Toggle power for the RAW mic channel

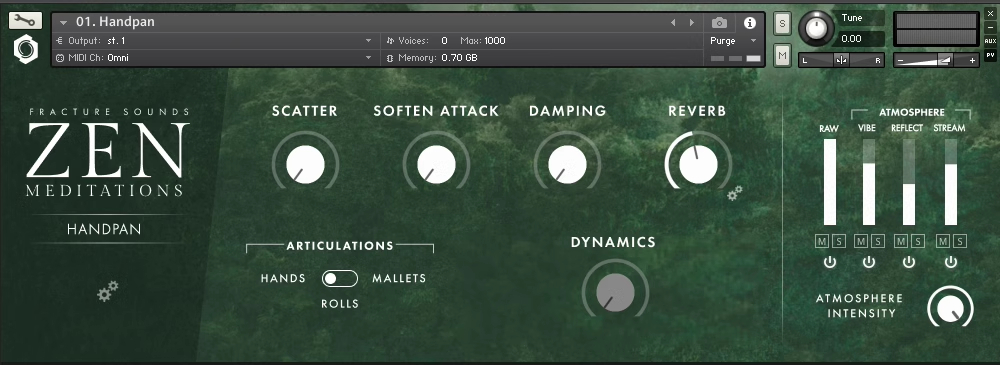pyautogui.click(x=829, y=262)
